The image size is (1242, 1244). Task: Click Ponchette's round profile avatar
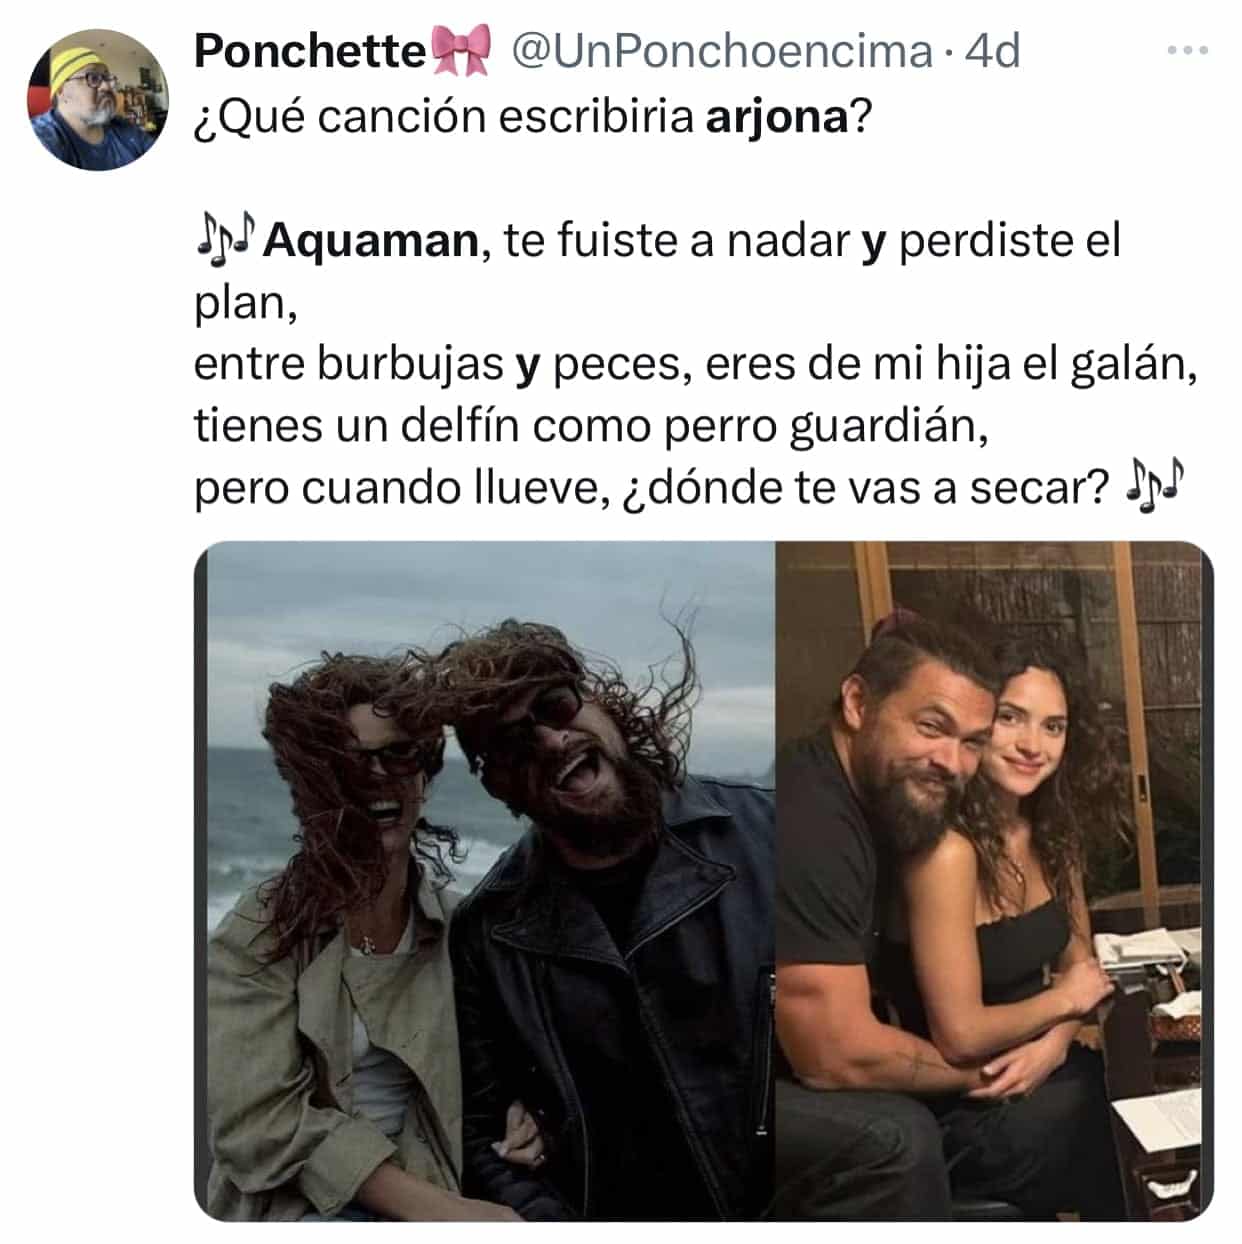coord(97,100)
